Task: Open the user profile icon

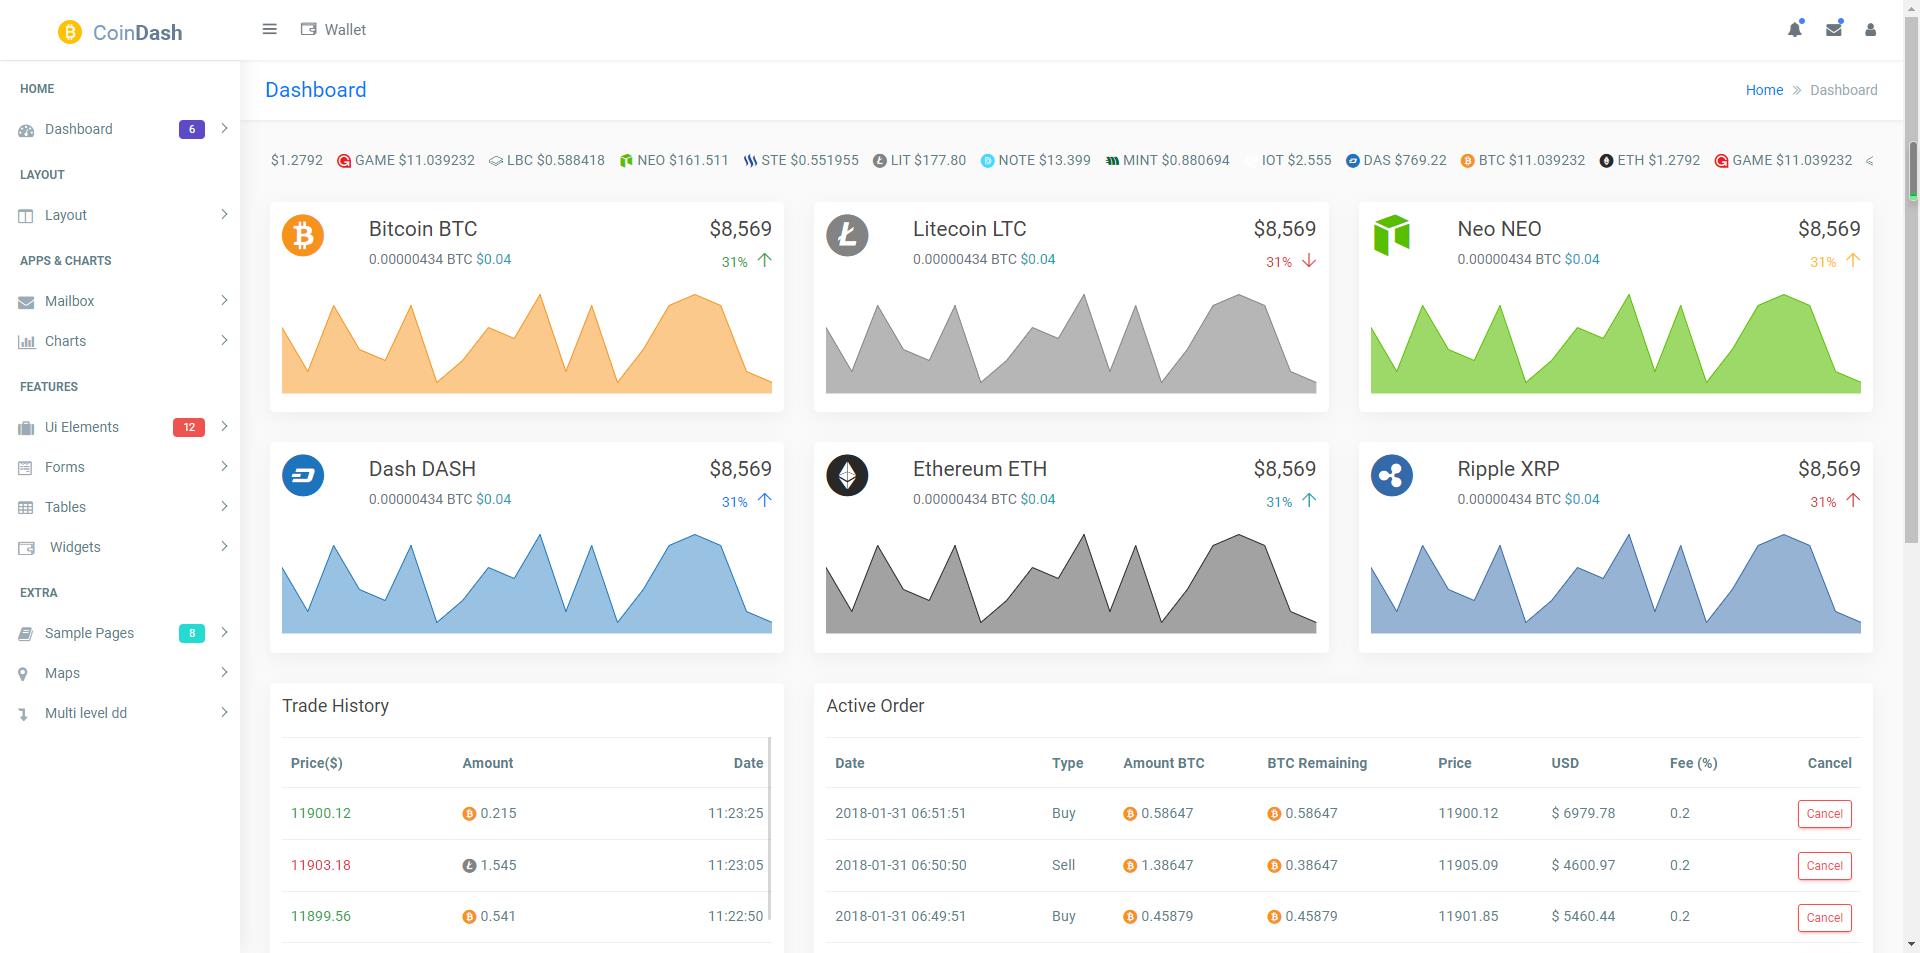Action: click(1870, 30)
